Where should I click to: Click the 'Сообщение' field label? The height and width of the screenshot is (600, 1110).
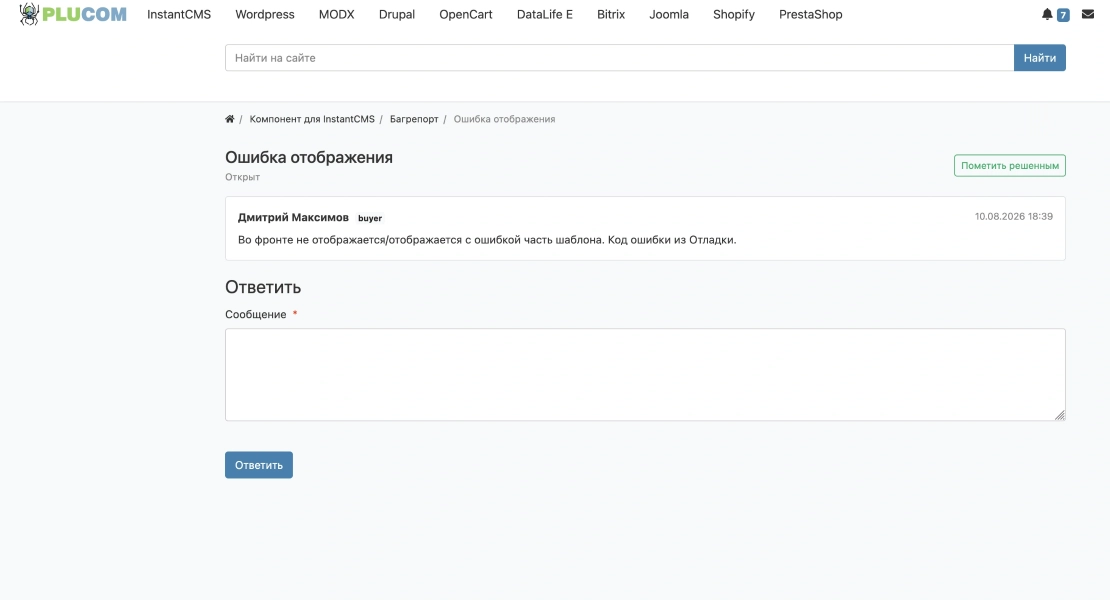(x=256, y=314)
